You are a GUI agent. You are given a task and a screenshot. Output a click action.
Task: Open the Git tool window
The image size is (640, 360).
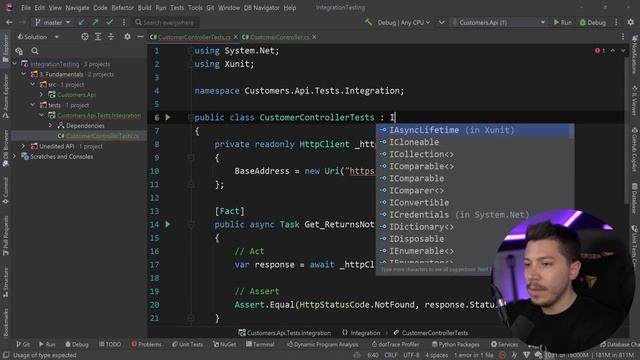[x=23, y=344]
